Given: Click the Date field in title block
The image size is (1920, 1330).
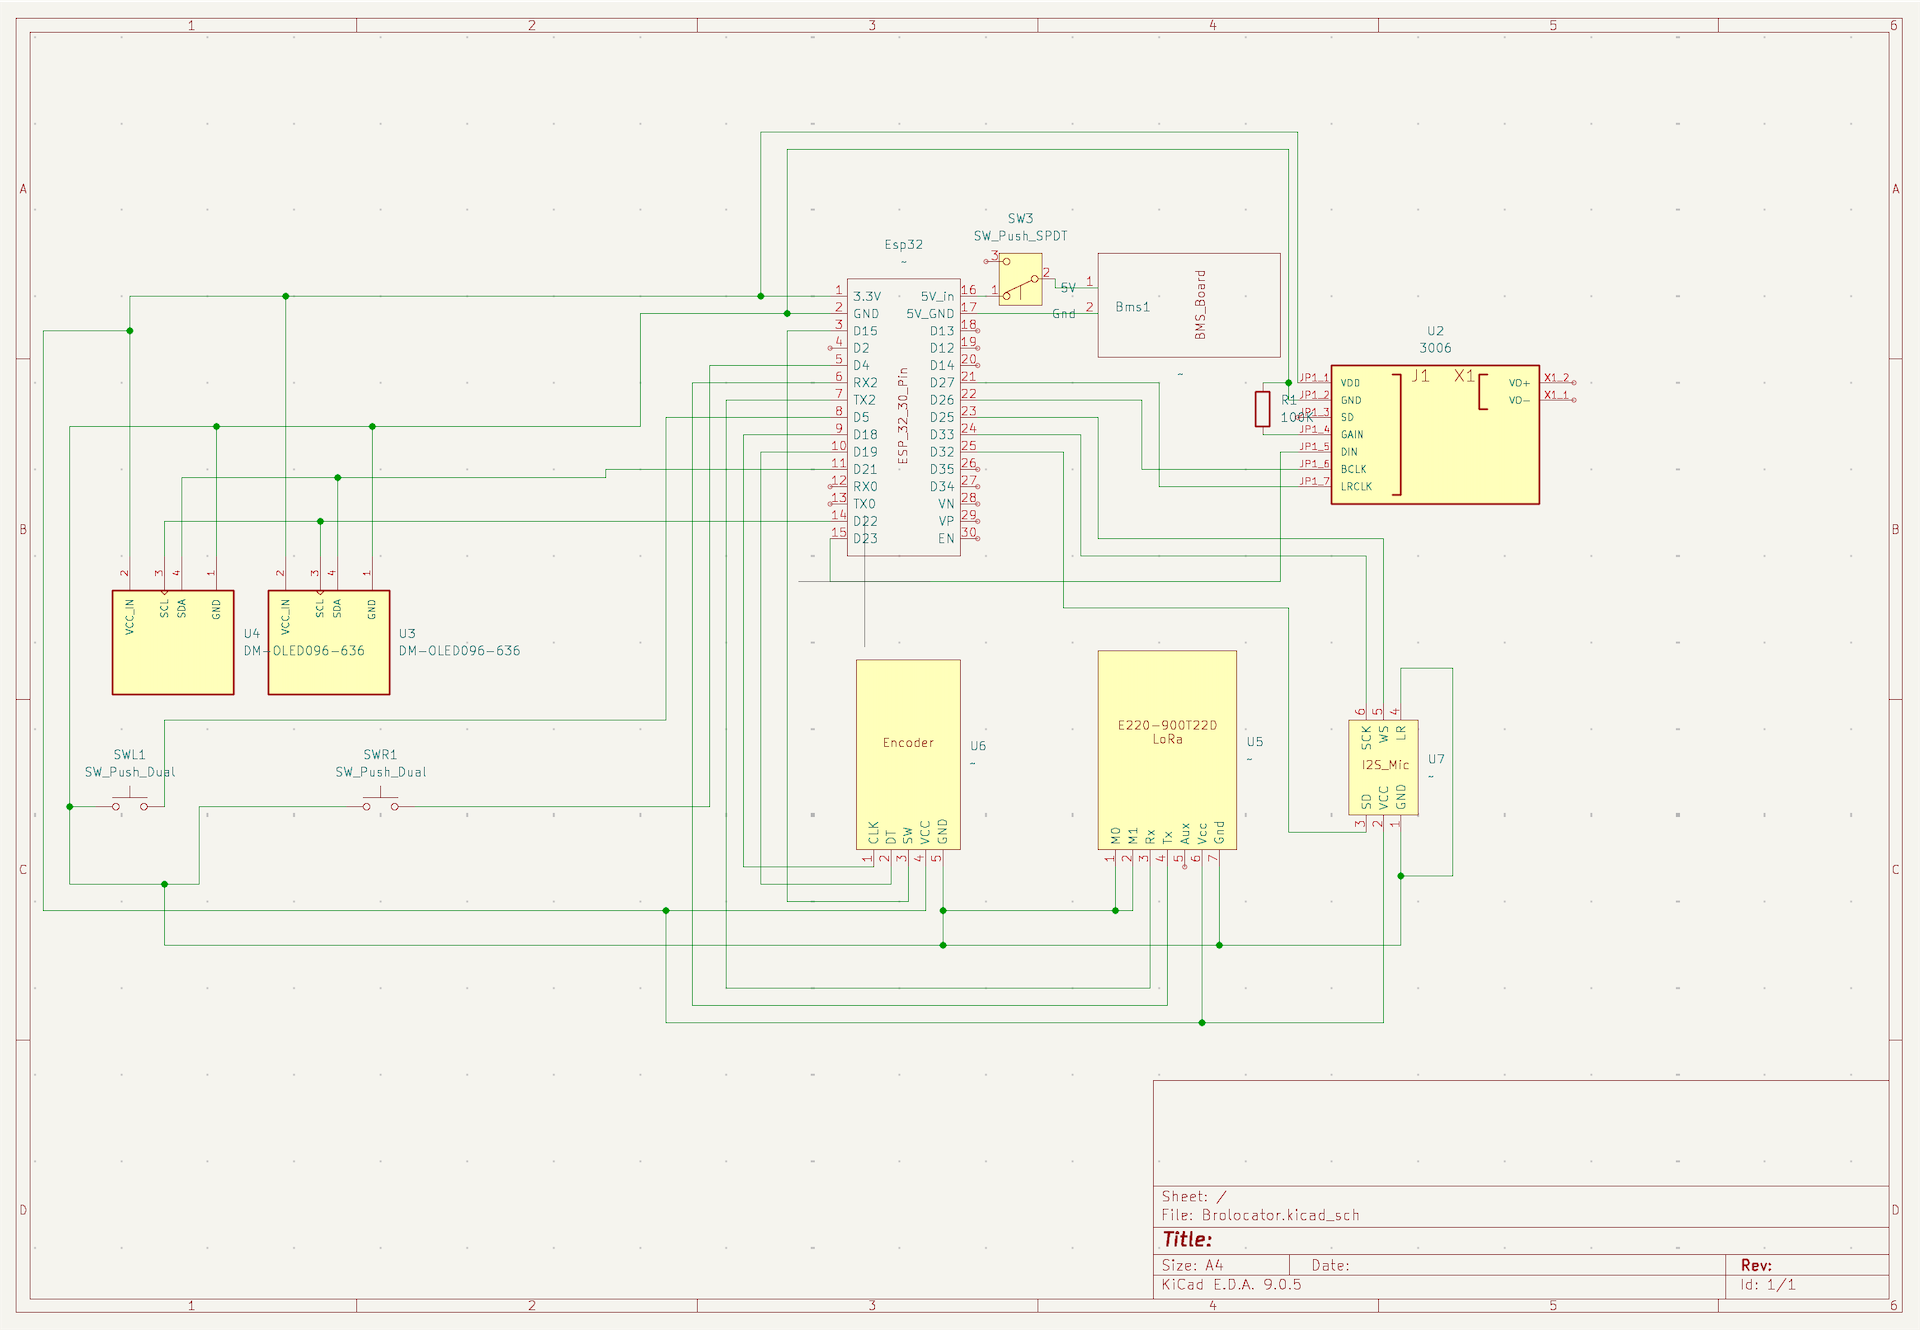Looking at the screenshot, I should 1330,1266.
